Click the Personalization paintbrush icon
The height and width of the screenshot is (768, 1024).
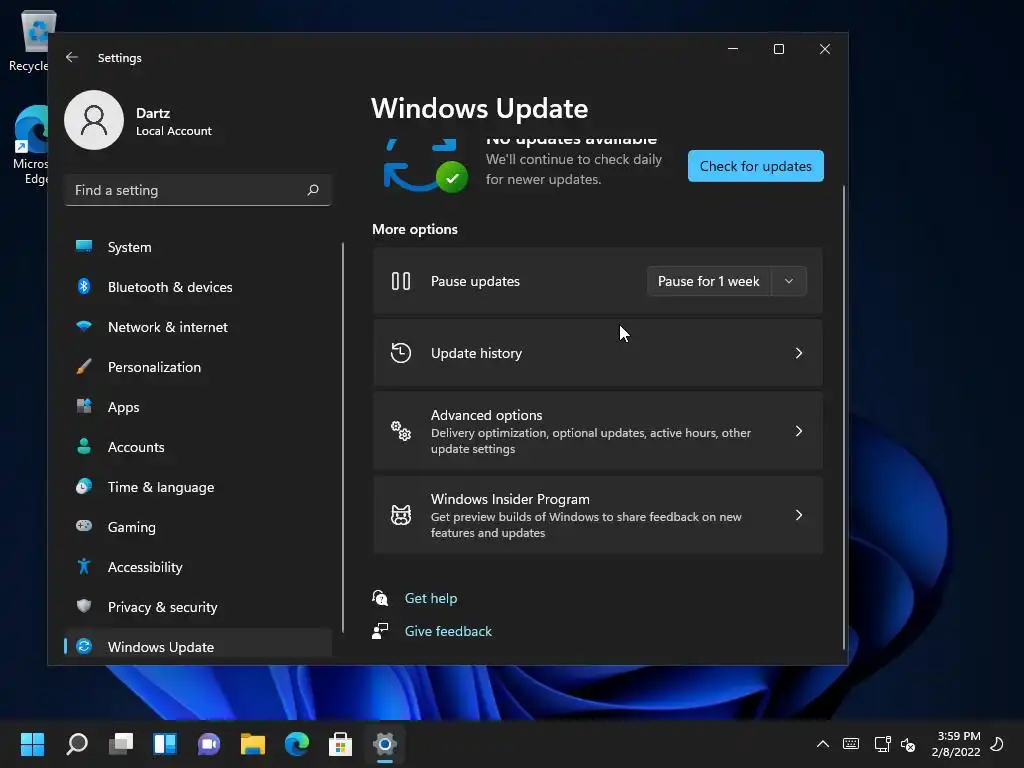[x=84, y=366]
